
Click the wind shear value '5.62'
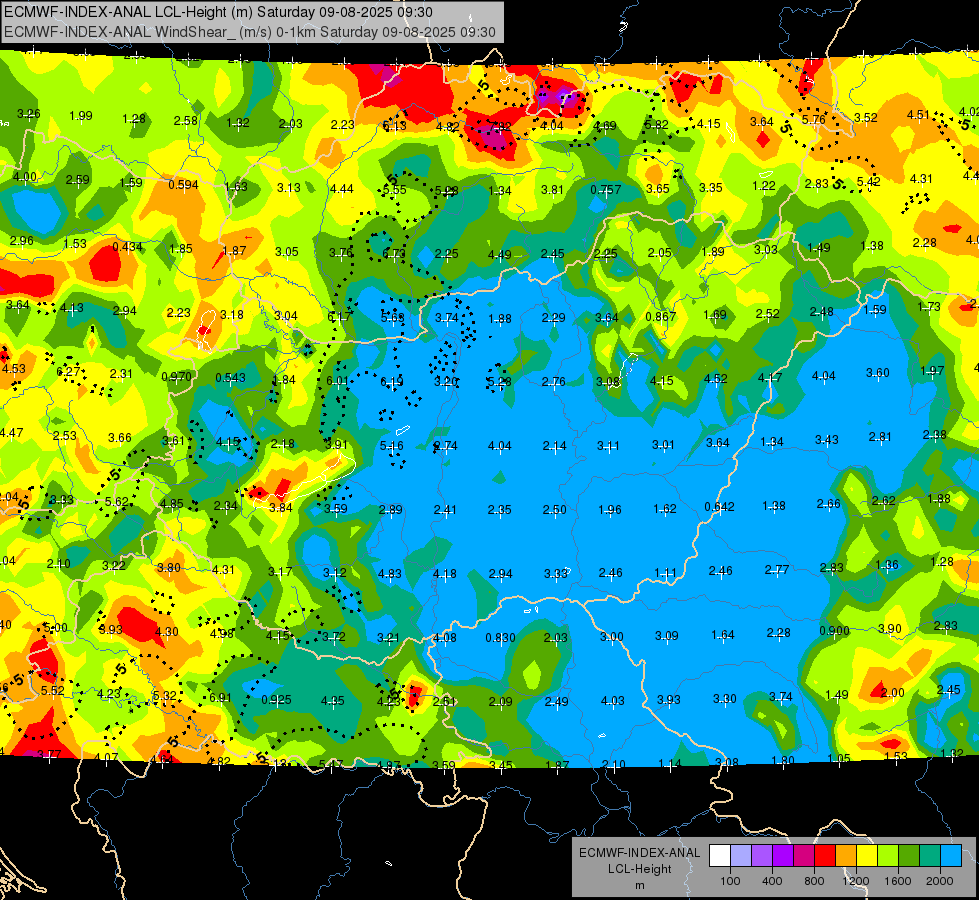(117, 502)
